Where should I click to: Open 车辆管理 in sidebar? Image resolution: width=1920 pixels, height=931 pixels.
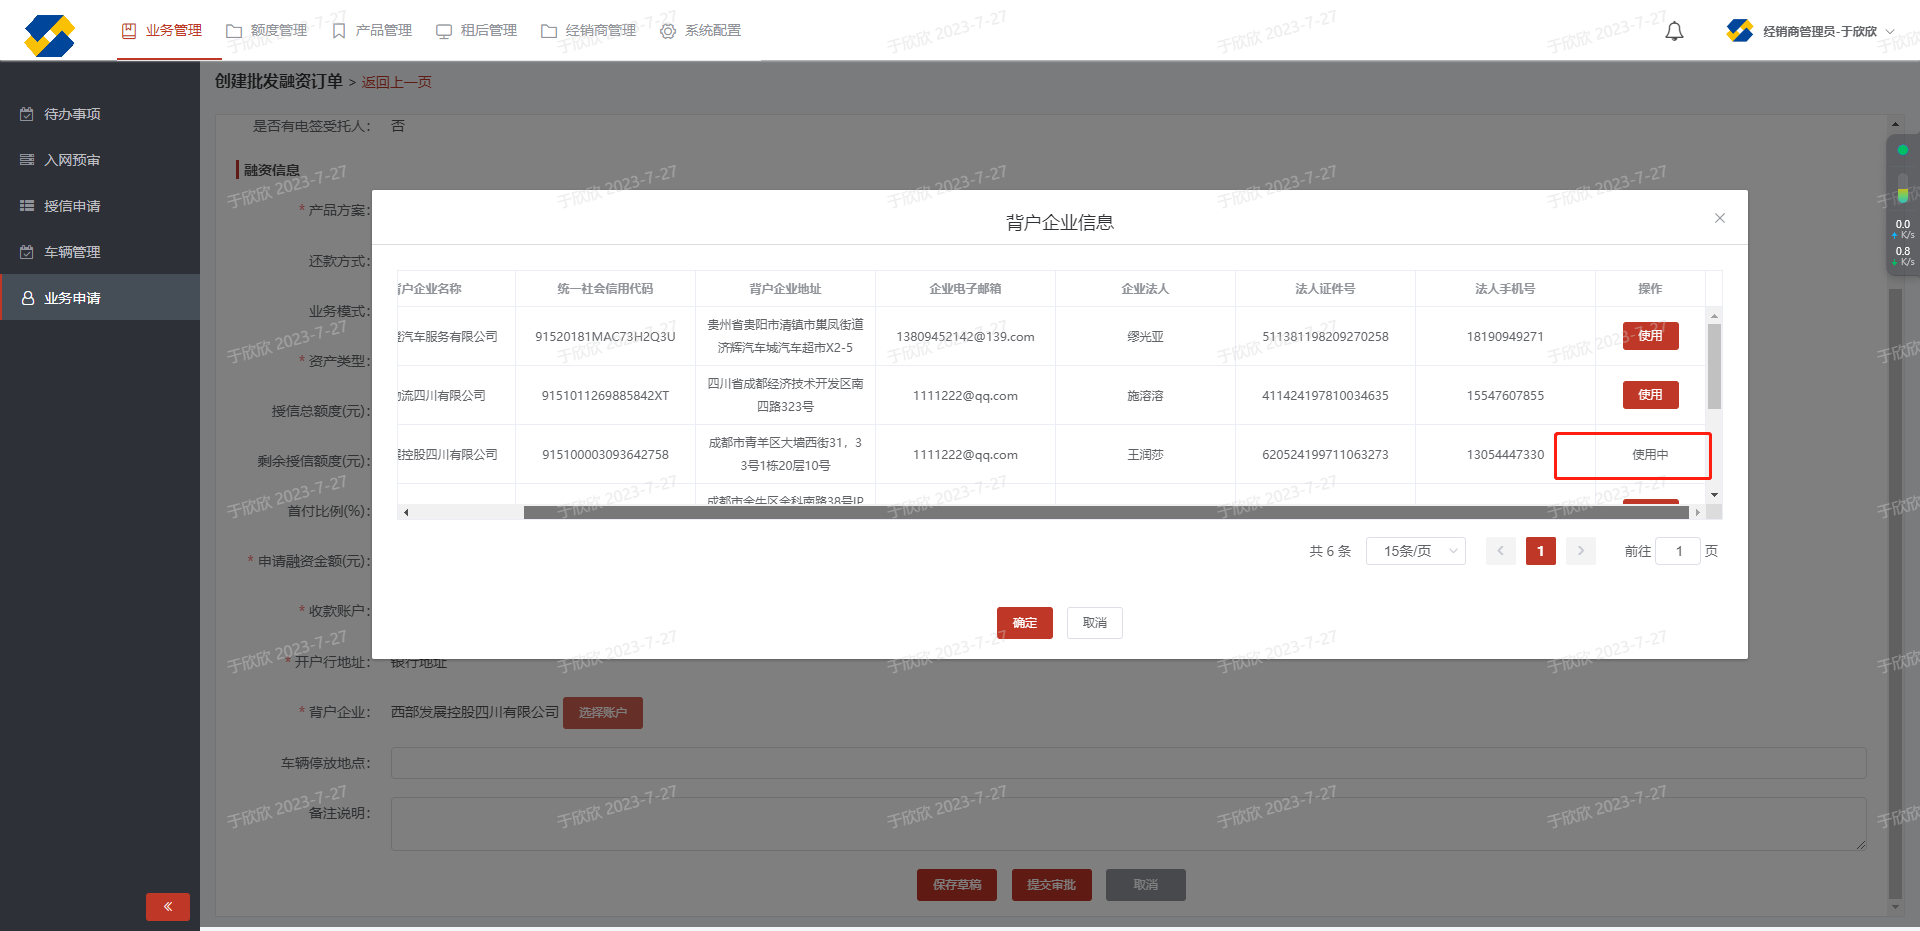tap(72, 252)
